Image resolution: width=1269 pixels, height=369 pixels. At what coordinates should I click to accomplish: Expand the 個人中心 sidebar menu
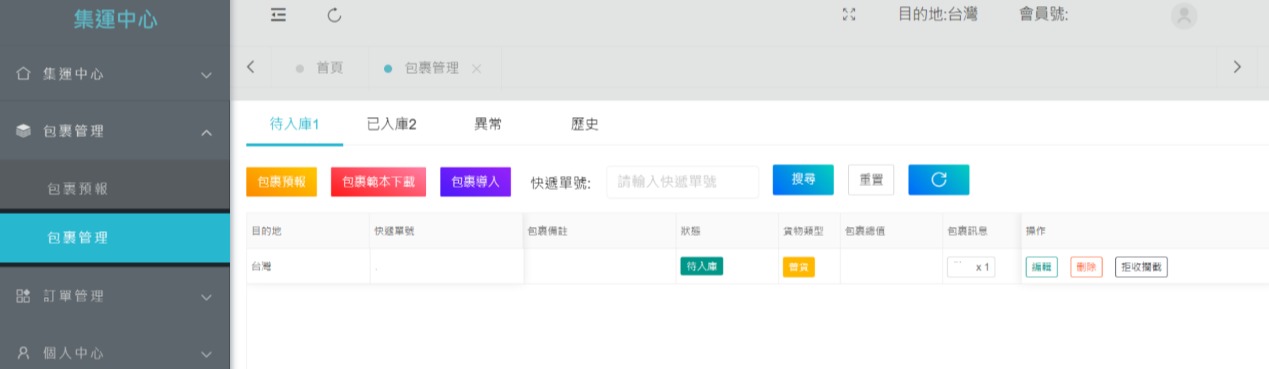pos(115,353)
